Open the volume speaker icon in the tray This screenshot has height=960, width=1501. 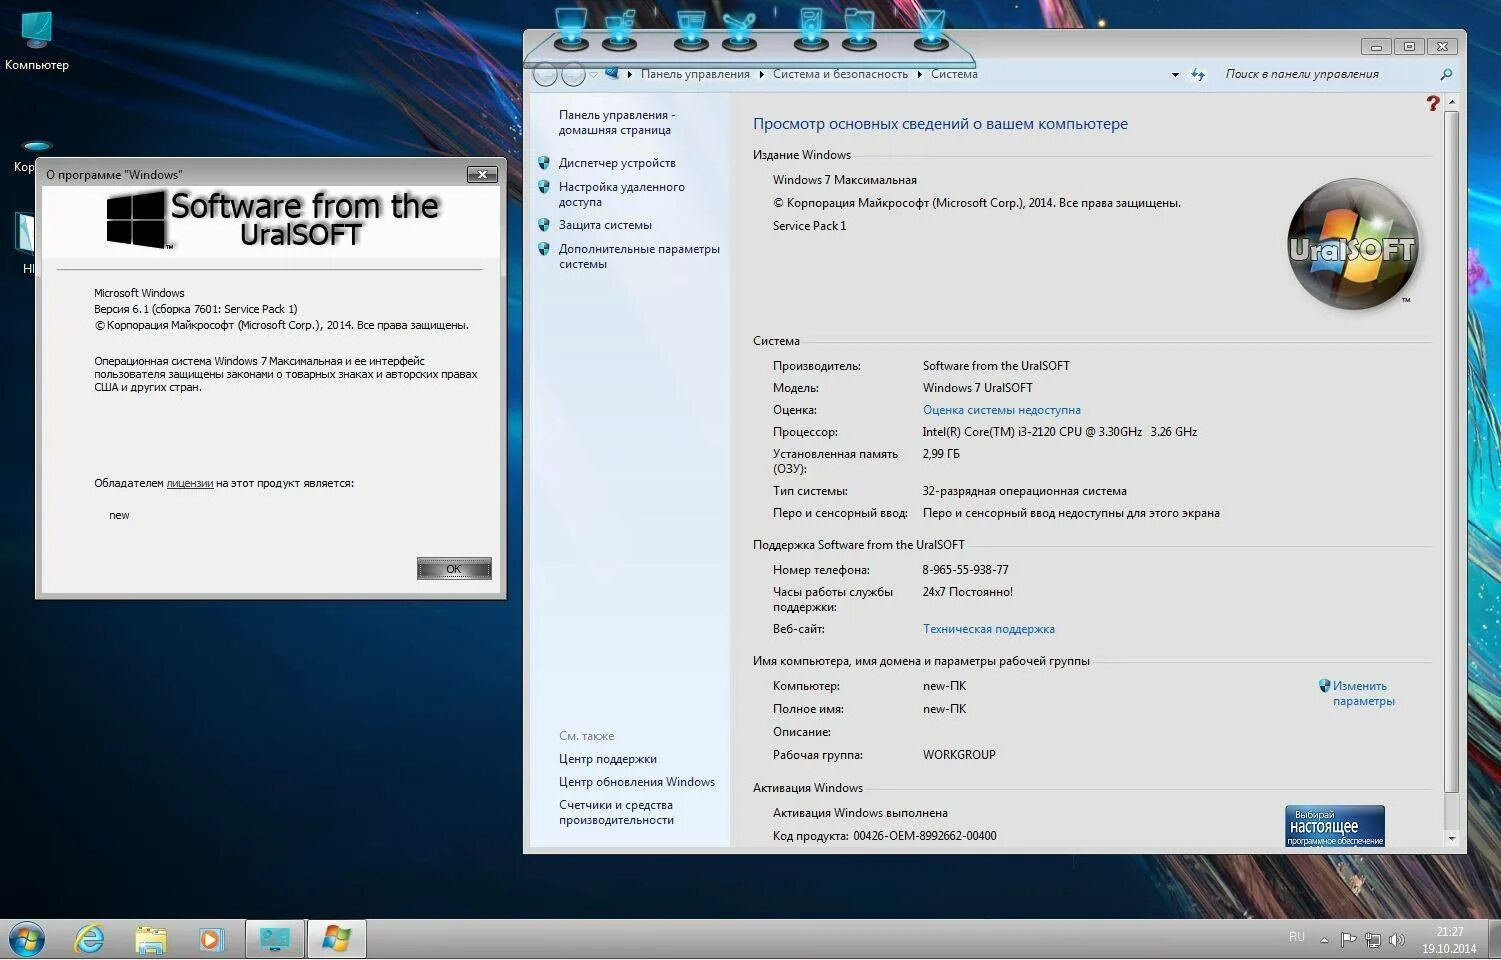[x=1397, y=940]
